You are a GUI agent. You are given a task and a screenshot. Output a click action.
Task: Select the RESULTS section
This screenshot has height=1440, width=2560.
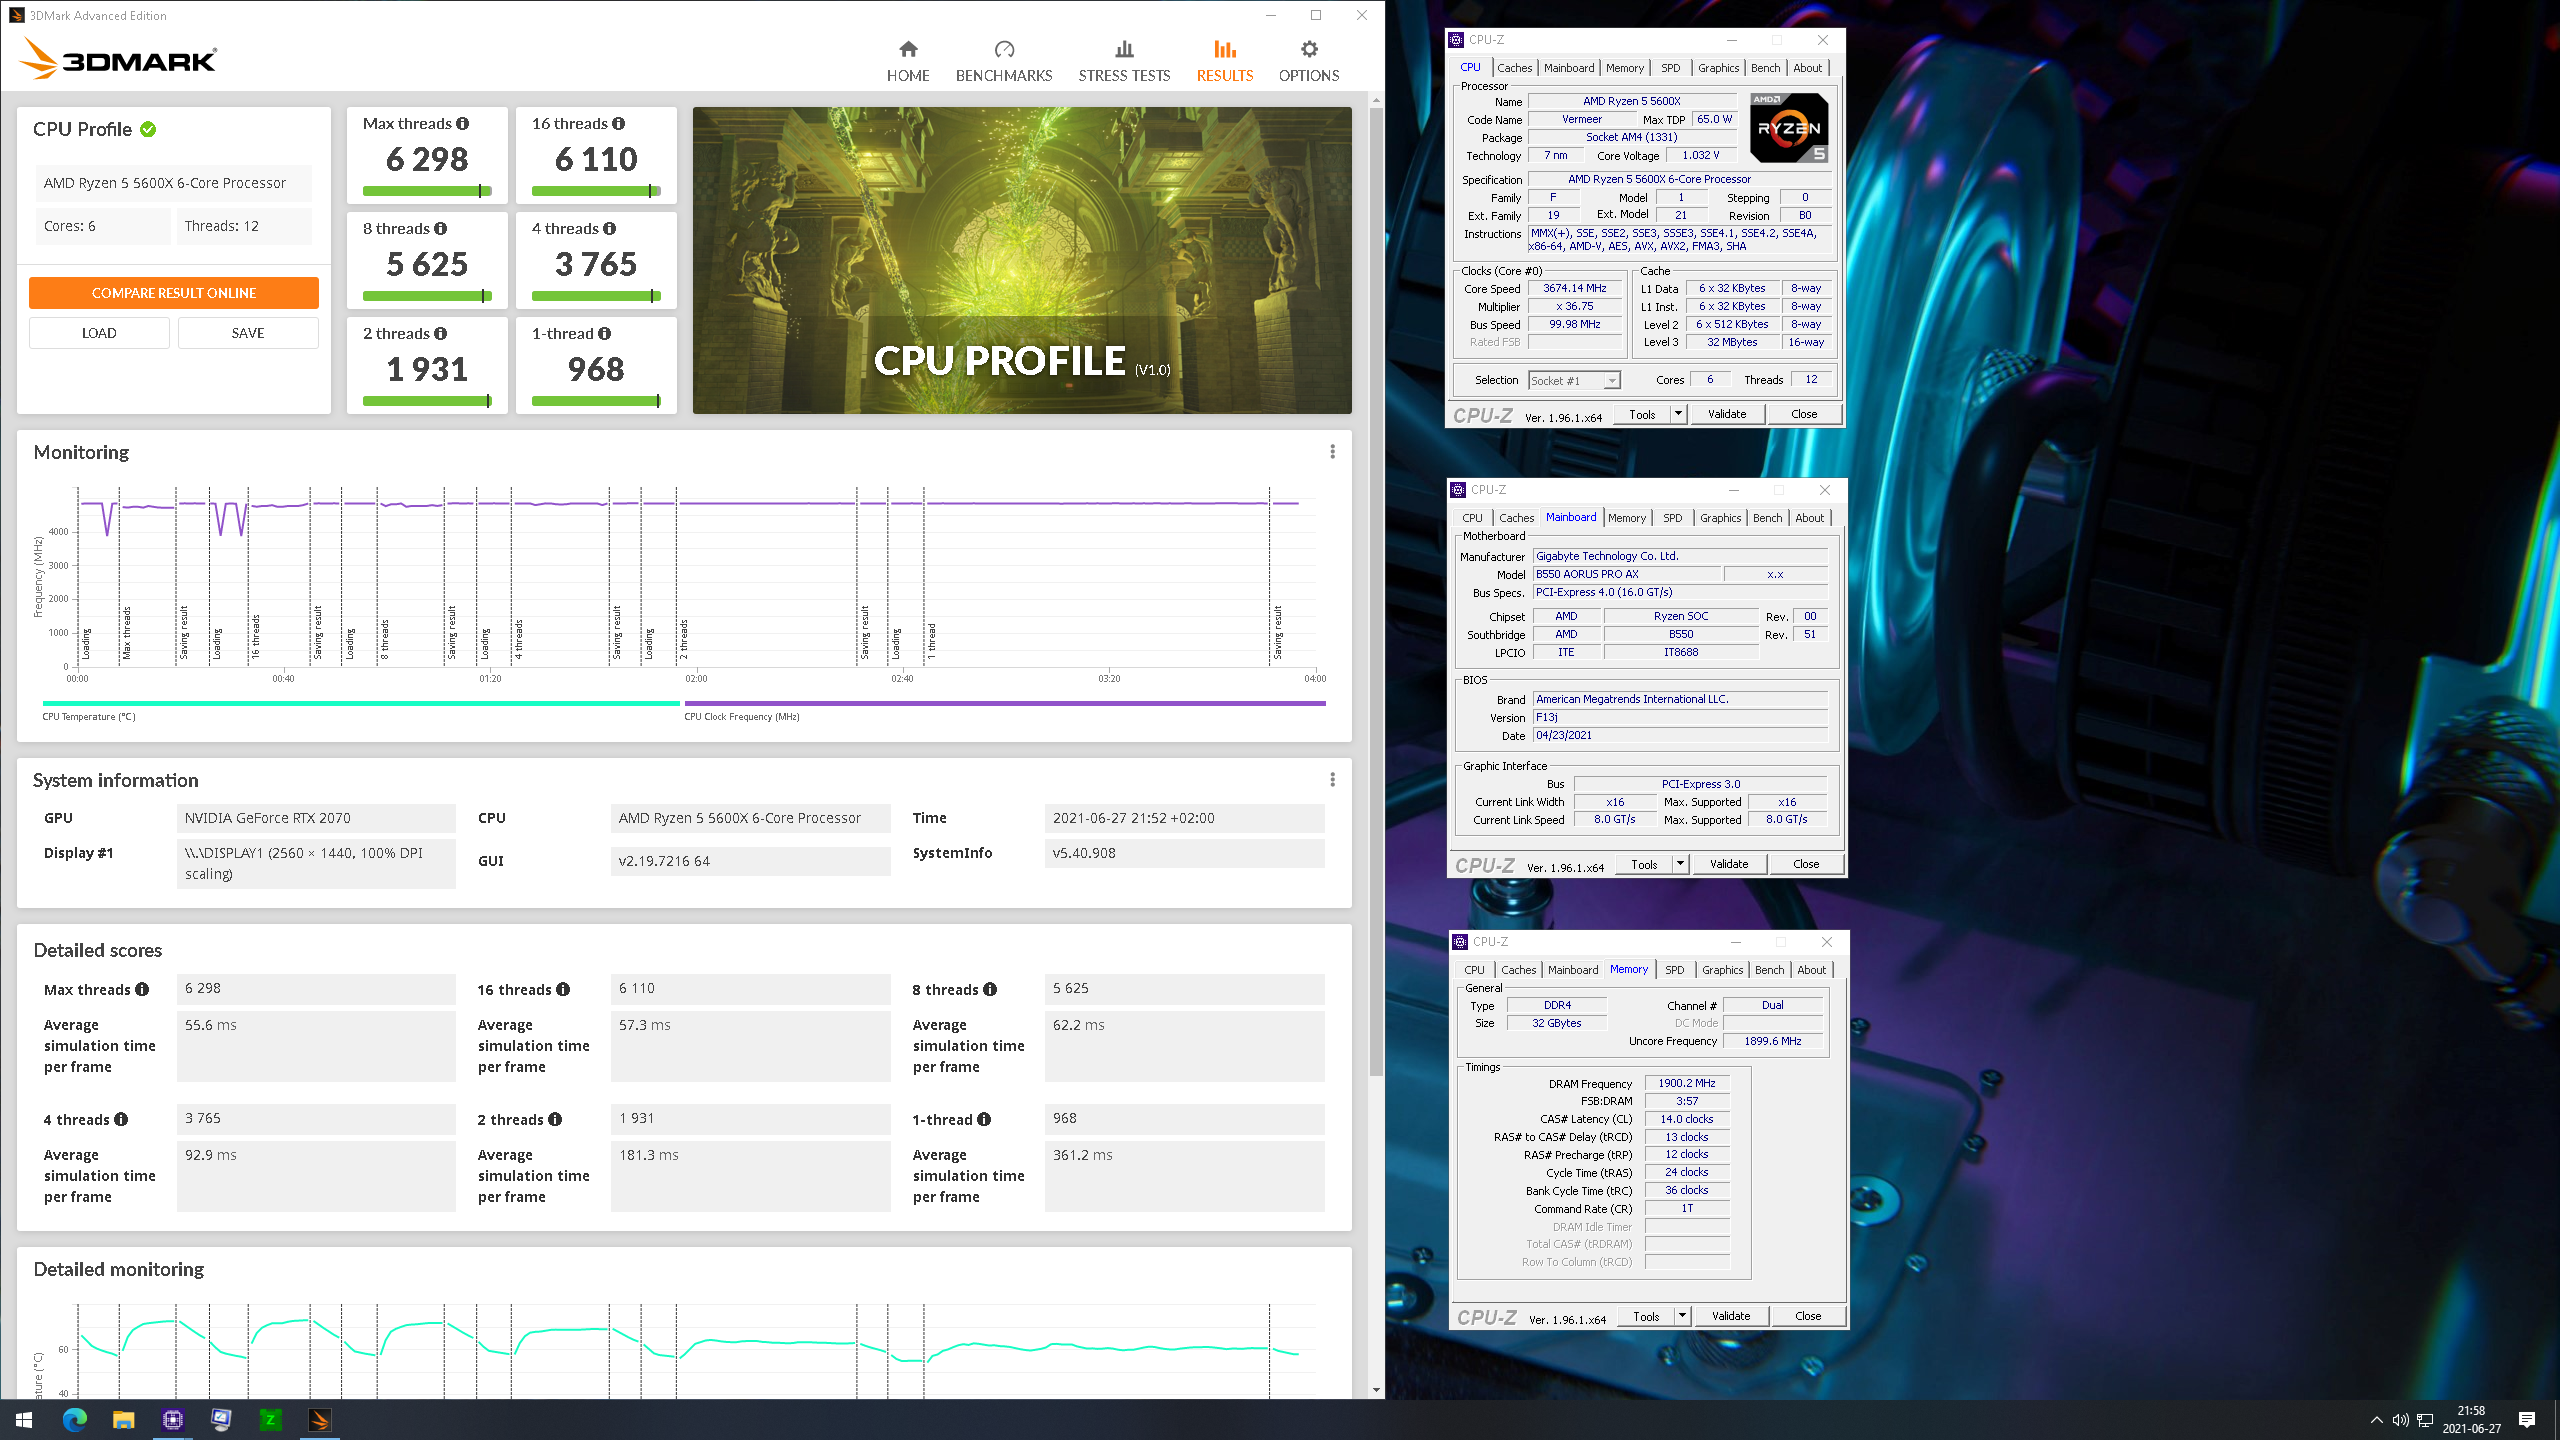click(x=1225, y=62)
